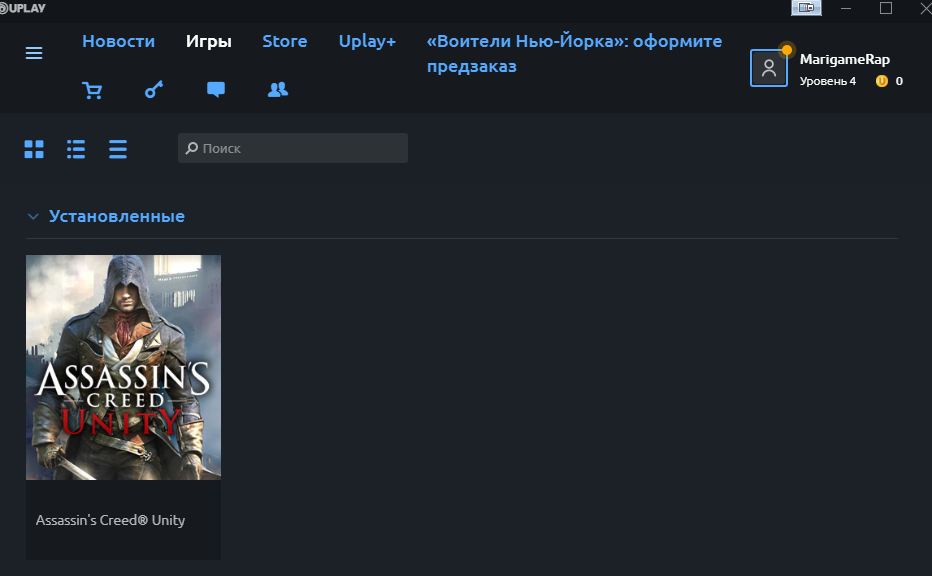
Task: Open the chat messages icon
Action: coord(216,90)
